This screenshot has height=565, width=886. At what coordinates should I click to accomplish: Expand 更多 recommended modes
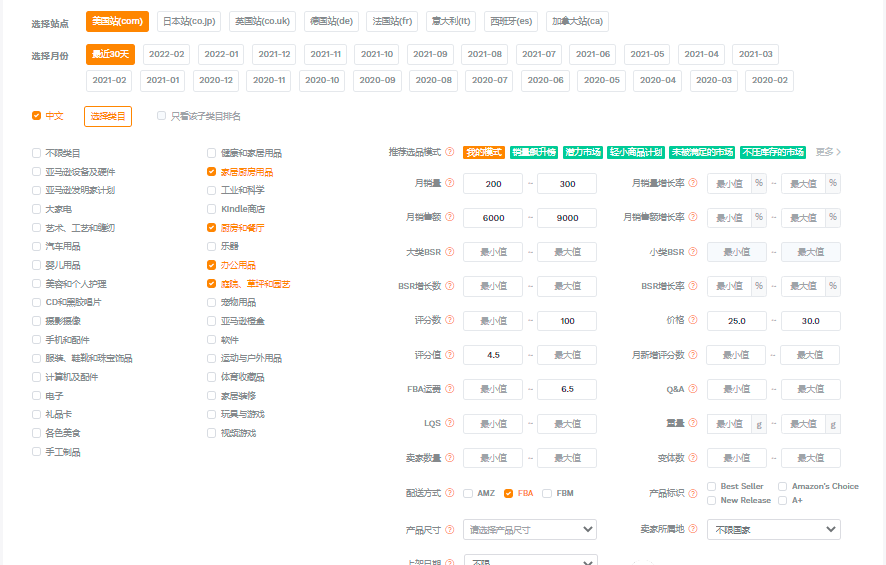[828, 152]
